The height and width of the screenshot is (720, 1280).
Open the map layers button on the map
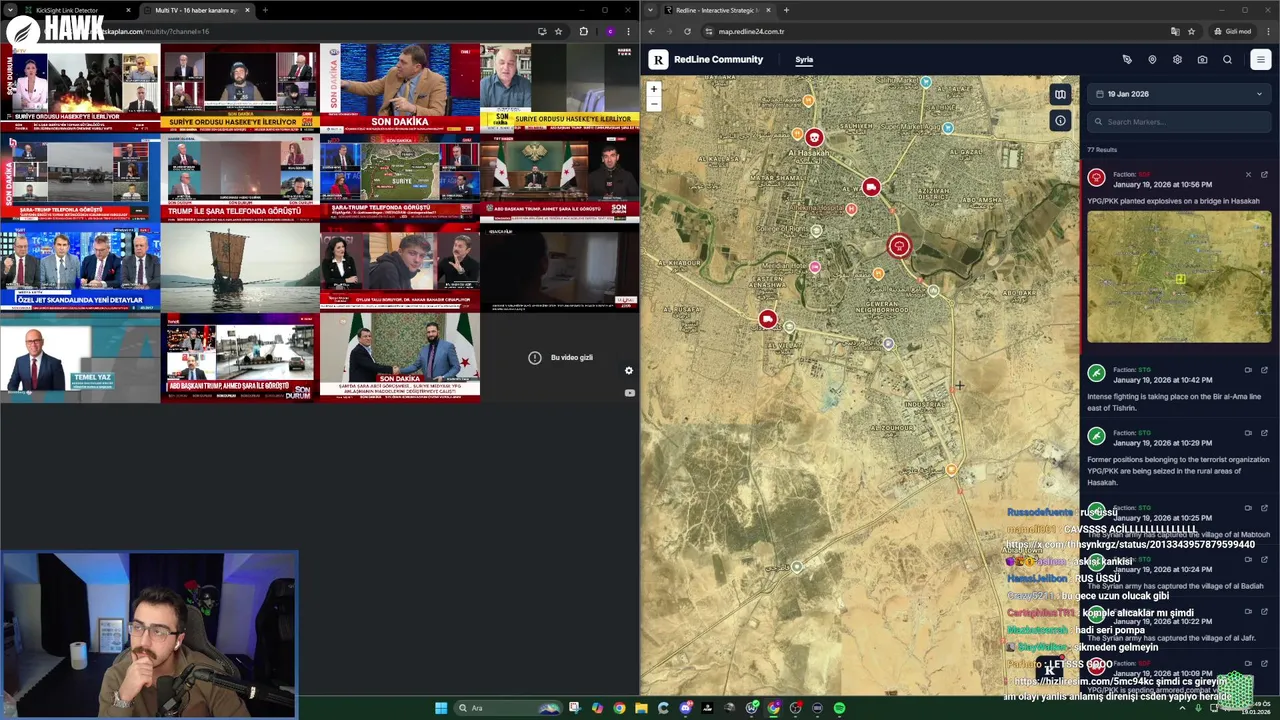(1060, 94)
